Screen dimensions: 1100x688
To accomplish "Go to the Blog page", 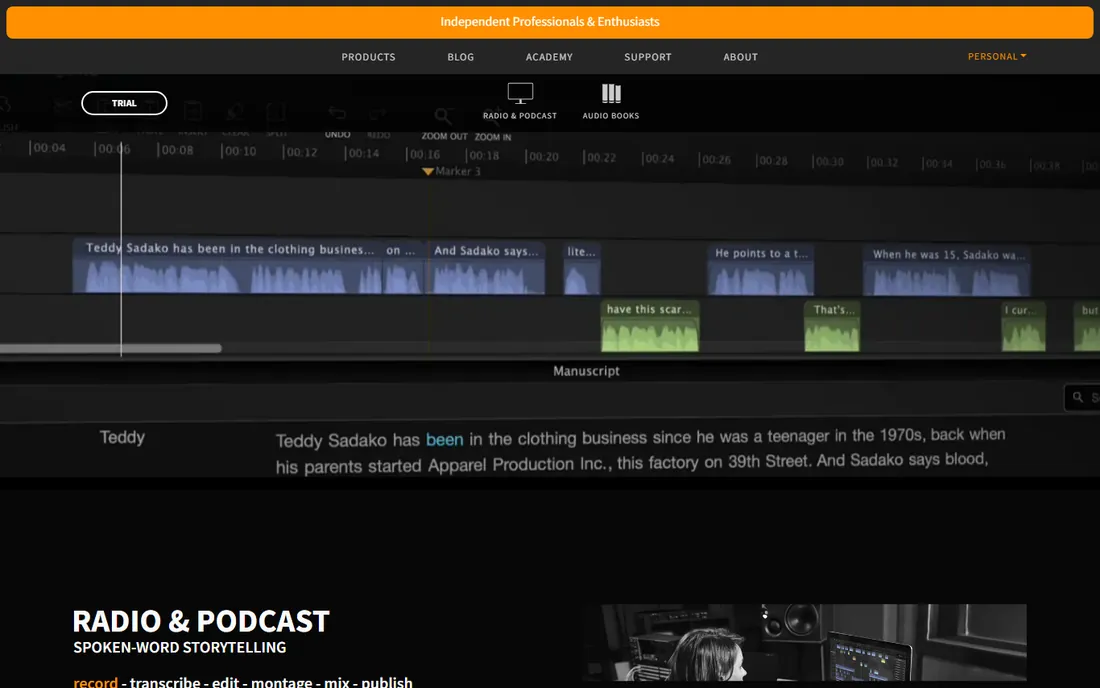I will click(461, 57).
